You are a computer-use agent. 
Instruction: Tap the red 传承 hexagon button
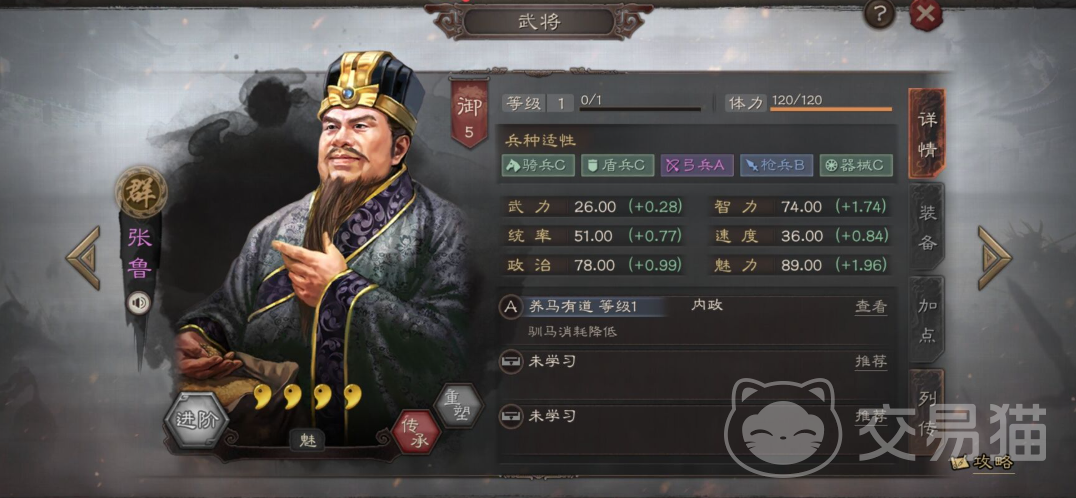(416, 431)
